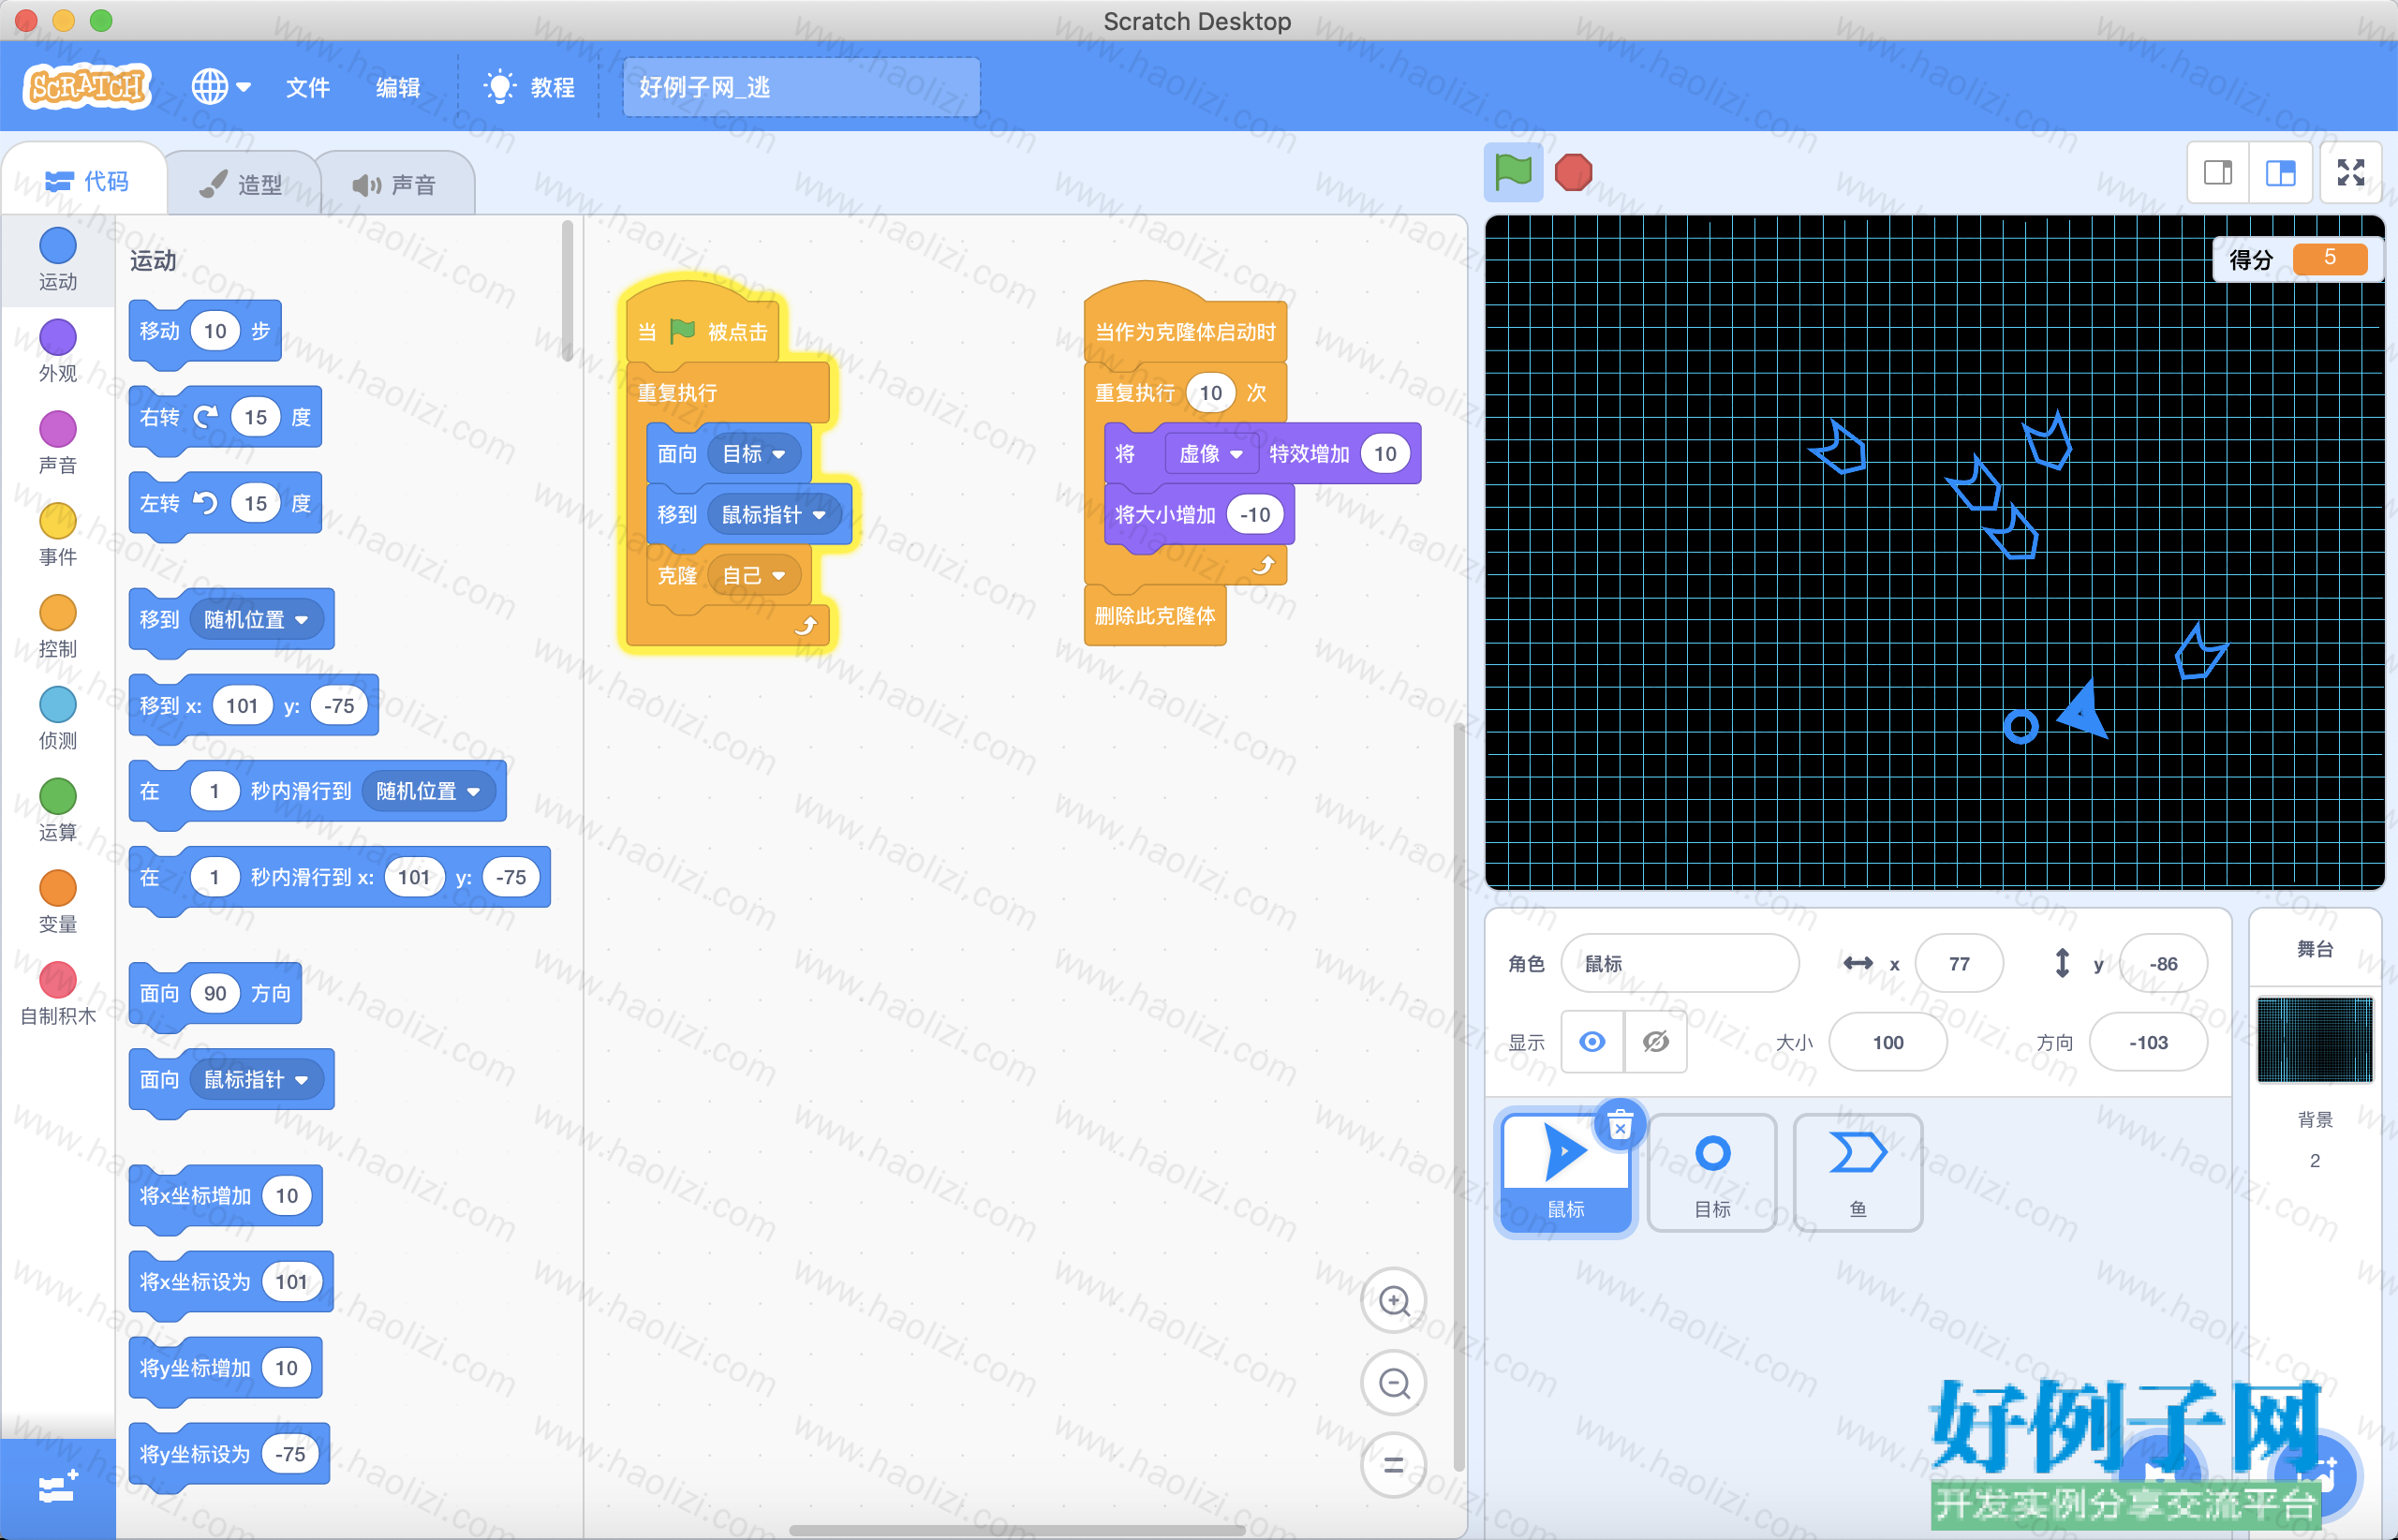Select the 运算 operators category
The image size is (2398, 1540).
tap(58, 811)
